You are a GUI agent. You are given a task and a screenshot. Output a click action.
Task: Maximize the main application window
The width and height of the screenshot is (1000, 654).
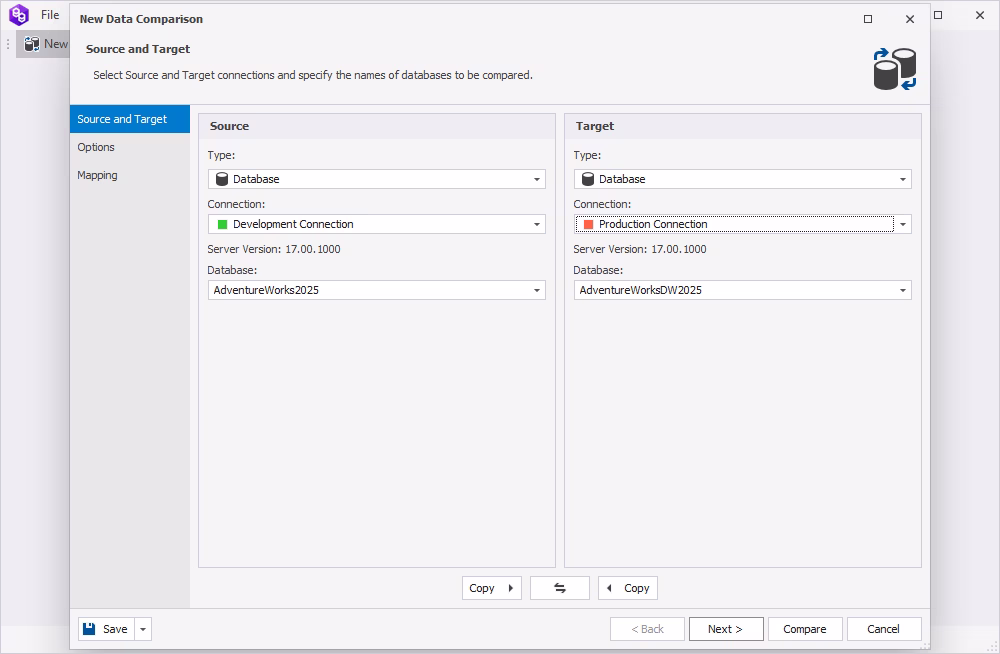(x=938, y=15)
